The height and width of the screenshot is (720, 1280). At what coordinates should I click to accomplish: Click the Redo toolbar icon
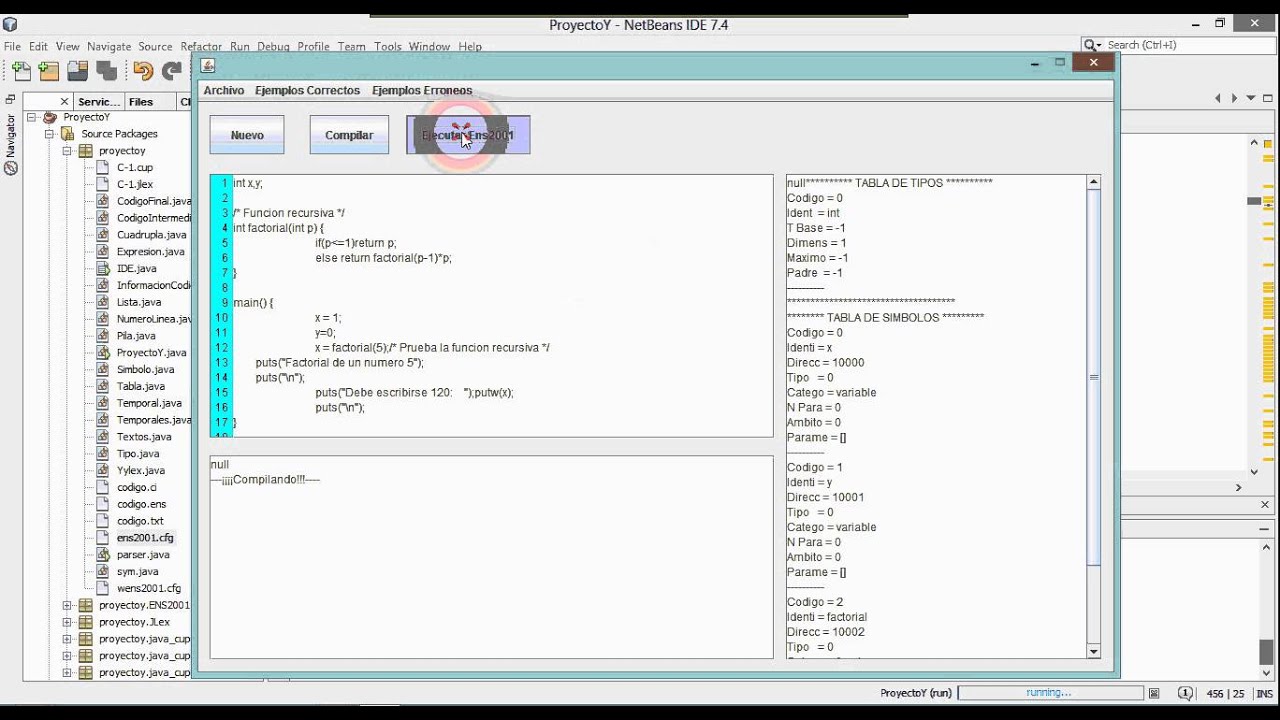click(172, 71)
